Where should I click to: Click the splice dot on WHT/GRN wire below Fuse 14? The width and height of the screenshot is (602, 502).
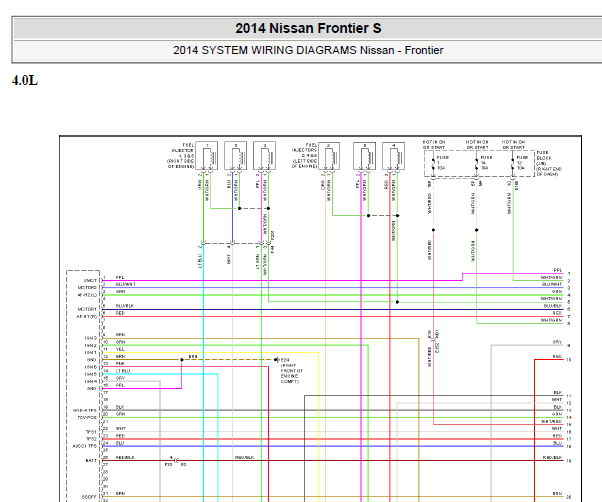pyautogui.click(x=477, y=230)
